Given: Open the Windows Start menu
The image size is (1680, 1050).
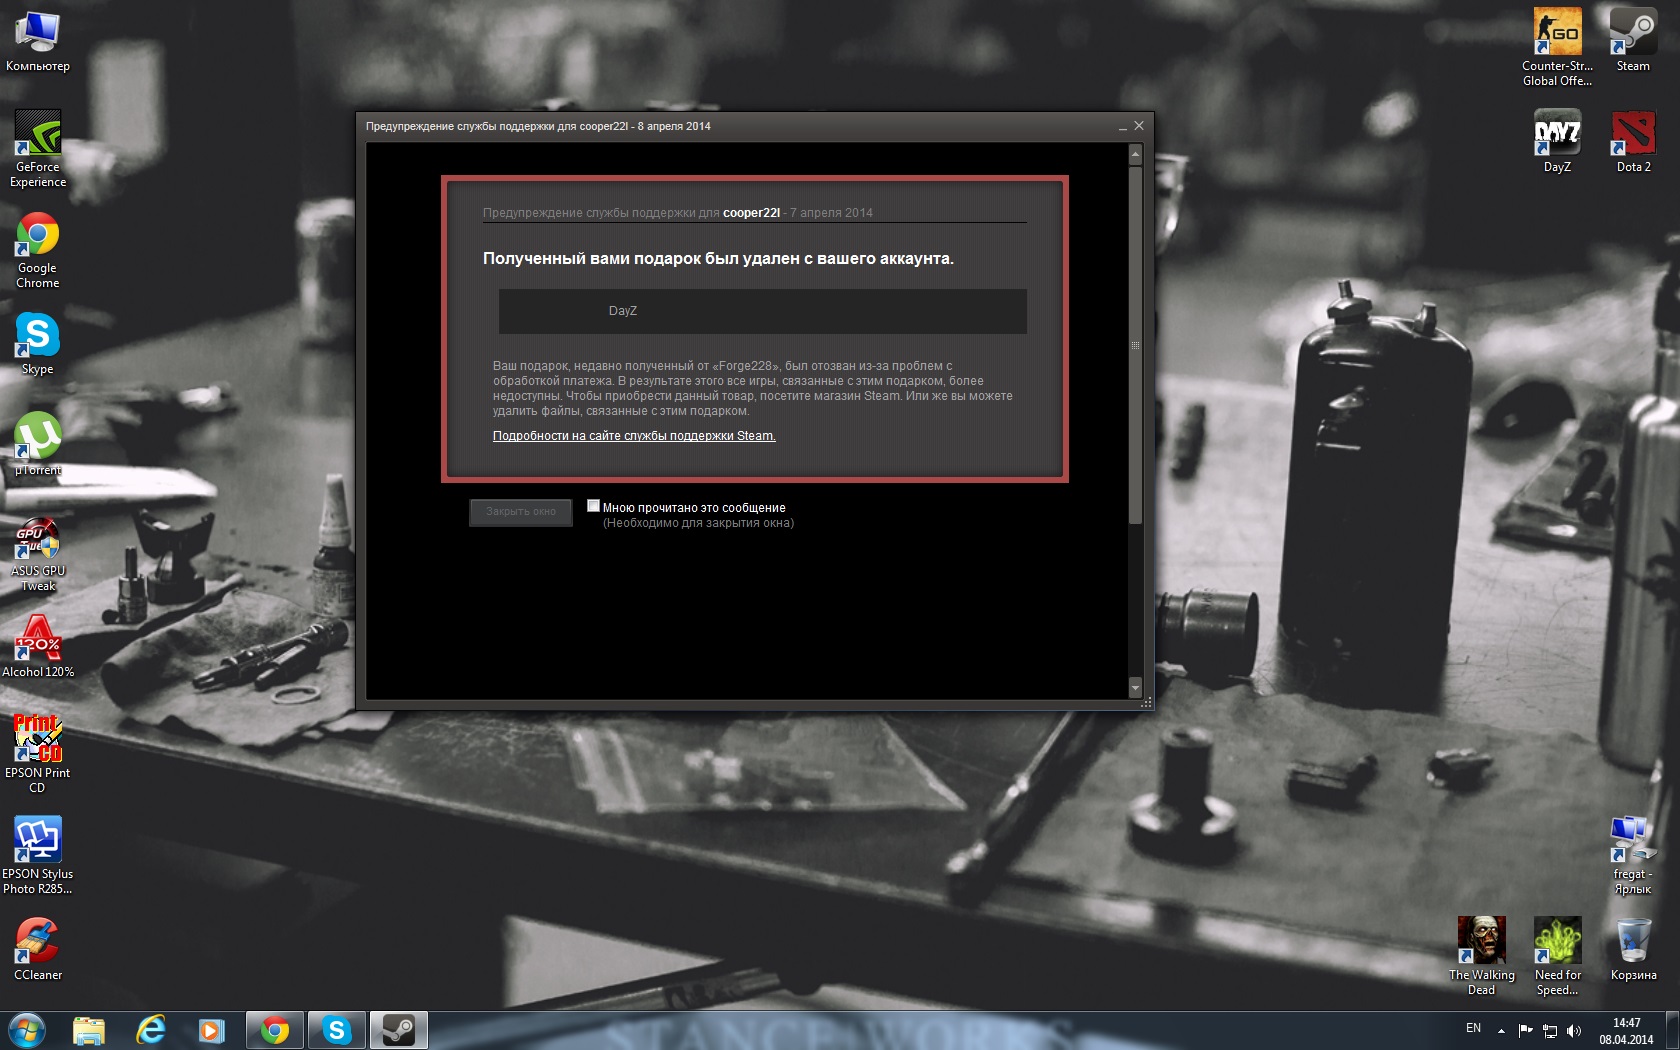Looking at the screenshot, I should click(27, 1030).
